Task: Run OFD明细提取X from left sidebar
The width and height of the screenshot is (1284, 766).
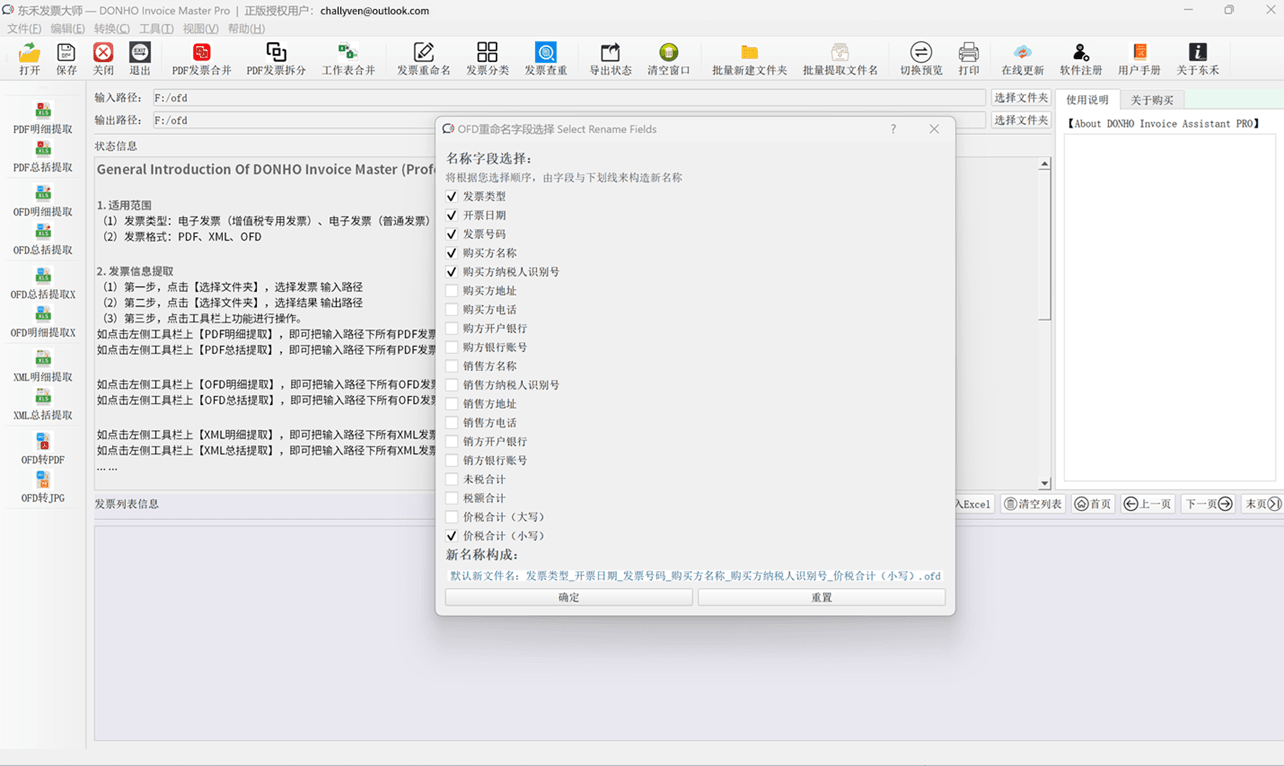Action: [x=43, y=321]
